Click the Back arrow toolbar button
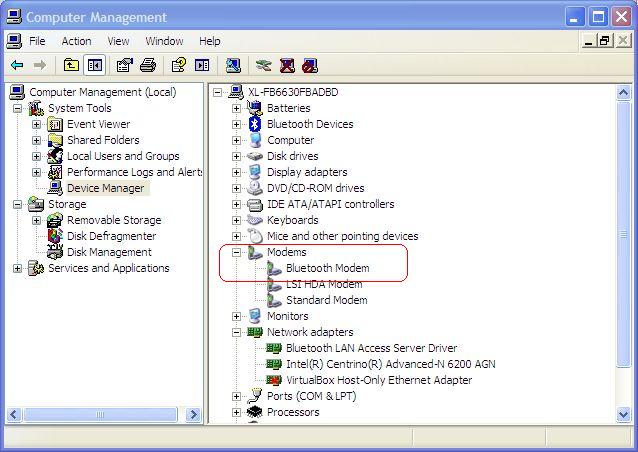Viewport: 638px width, 452px height. click(17, 66)
